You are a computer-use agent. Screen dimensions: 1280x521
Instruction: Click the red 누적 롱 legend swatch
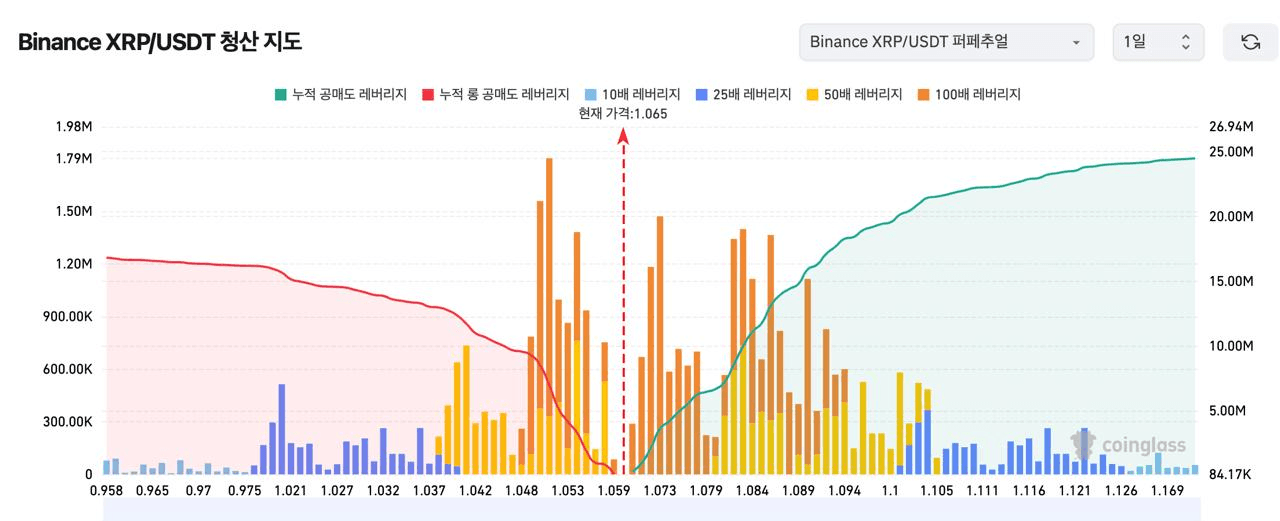coord(428,94)
